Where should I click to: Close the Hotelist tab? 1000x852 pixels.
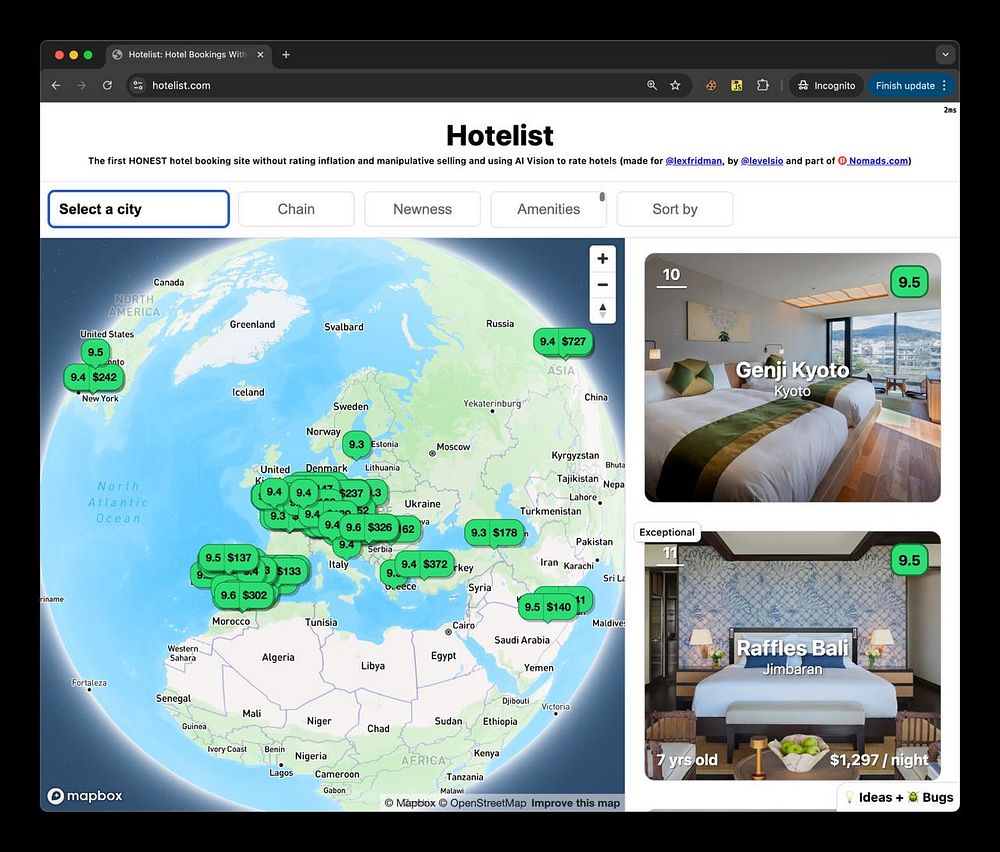(260, 55)
